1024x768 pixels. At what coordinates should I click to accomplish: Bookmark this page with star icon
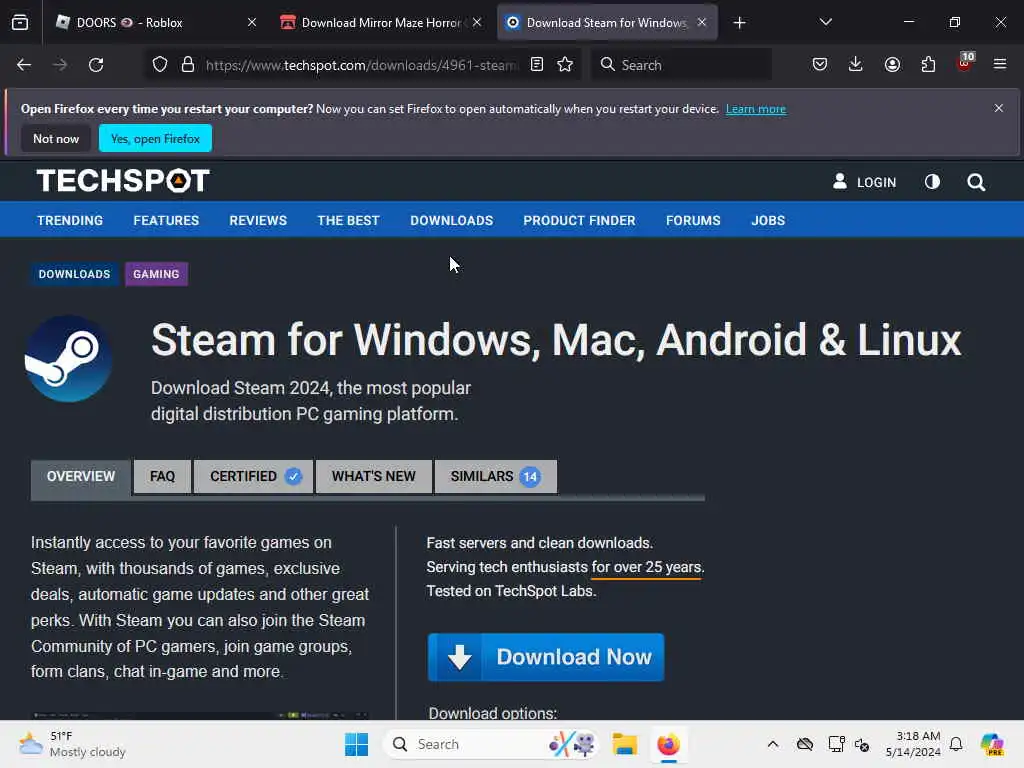(566, 65)
